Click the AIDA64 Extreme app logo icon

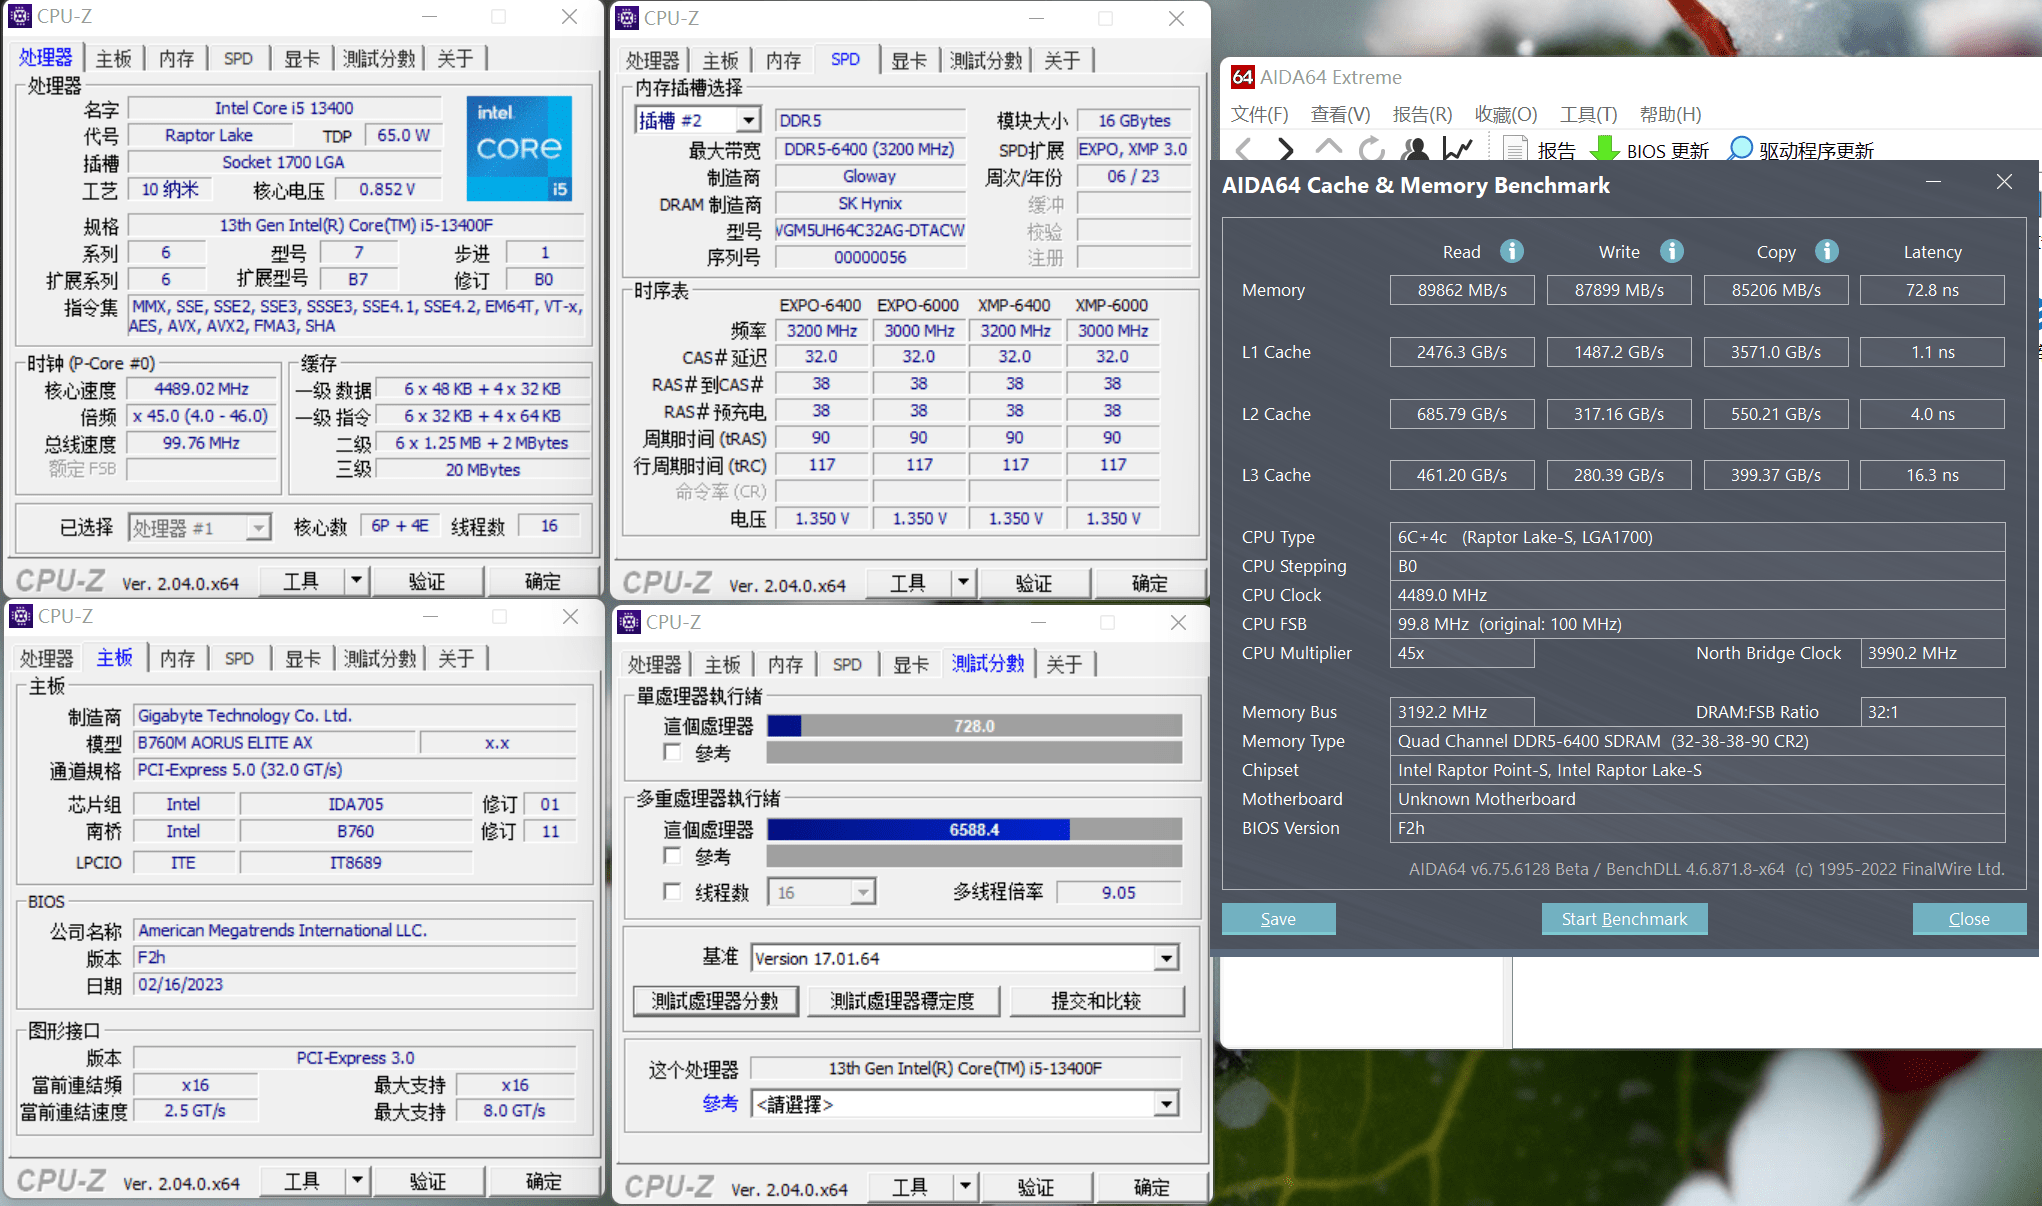click(x=1242, y=77)
